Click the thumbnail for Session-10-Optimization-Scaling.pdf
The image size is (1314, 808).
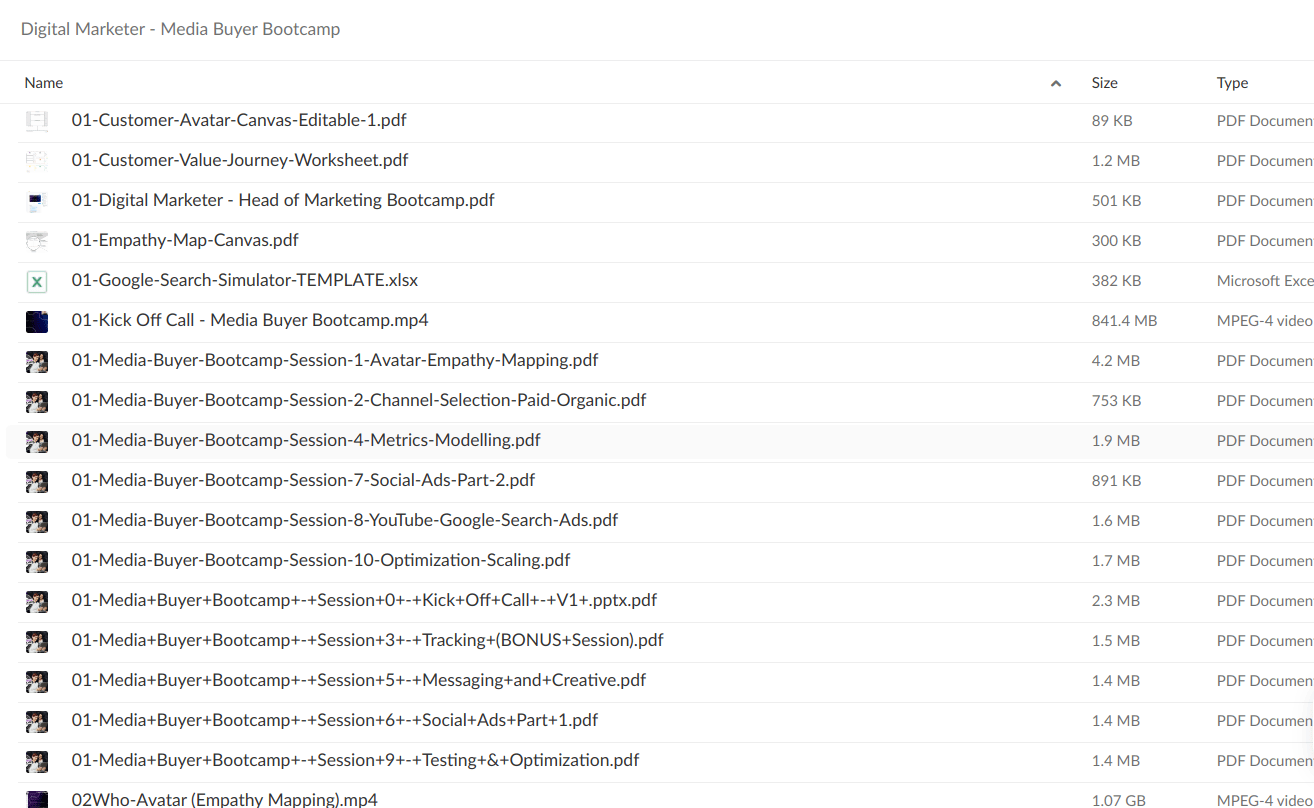pos(37,561)
